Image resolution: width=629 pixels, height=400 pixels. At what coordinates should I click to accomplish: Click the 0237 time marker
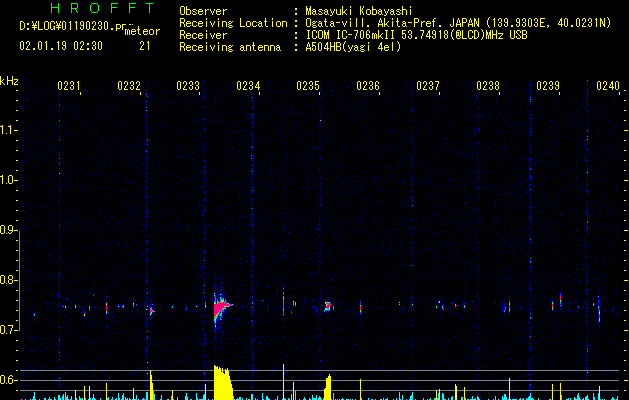[428, 86]
